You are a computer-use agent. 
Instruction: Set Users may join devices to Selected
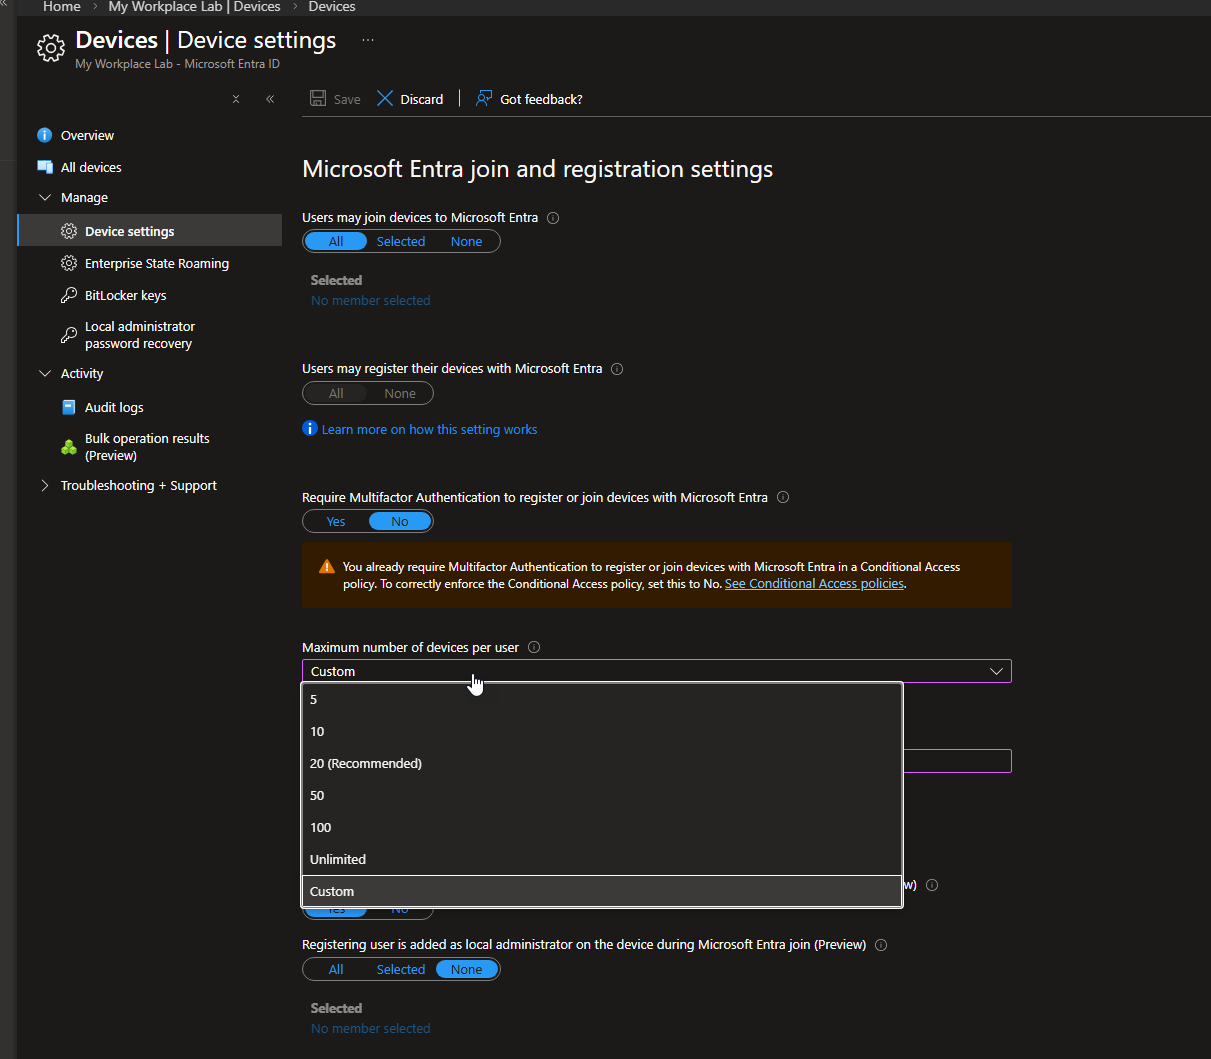401,241
